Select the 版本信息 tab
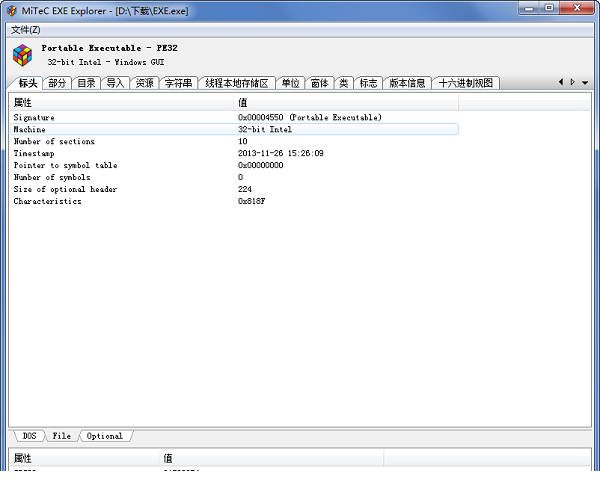600x489 pixels. coord(408,83)
